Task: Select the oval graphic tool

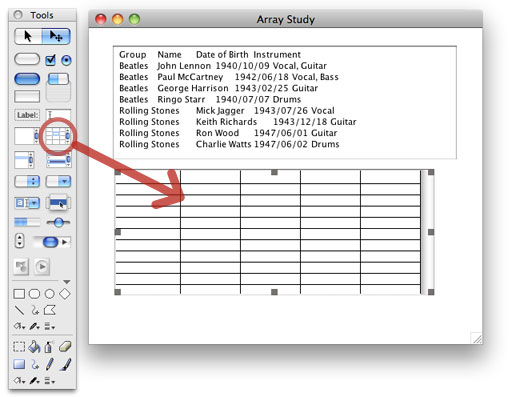Action: [x=50, y=294]
